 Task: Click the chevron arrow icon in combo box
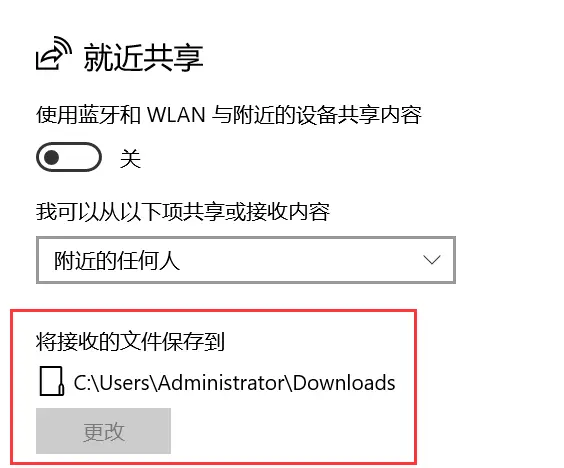[x=432, y=260]
